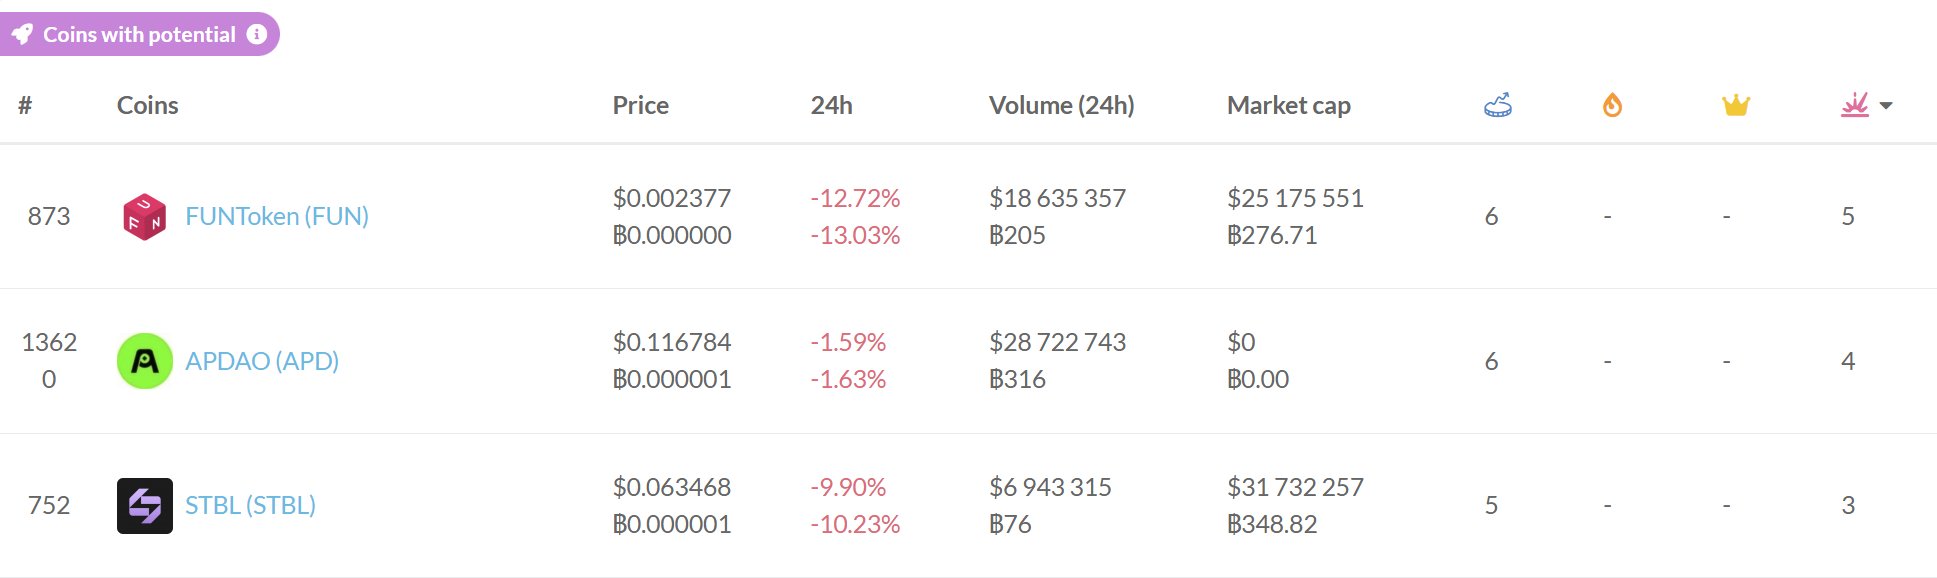Viewport: 1937px width, 578px height.
Task: Sort by Market cap header
Action: (x=1288, y=105)
